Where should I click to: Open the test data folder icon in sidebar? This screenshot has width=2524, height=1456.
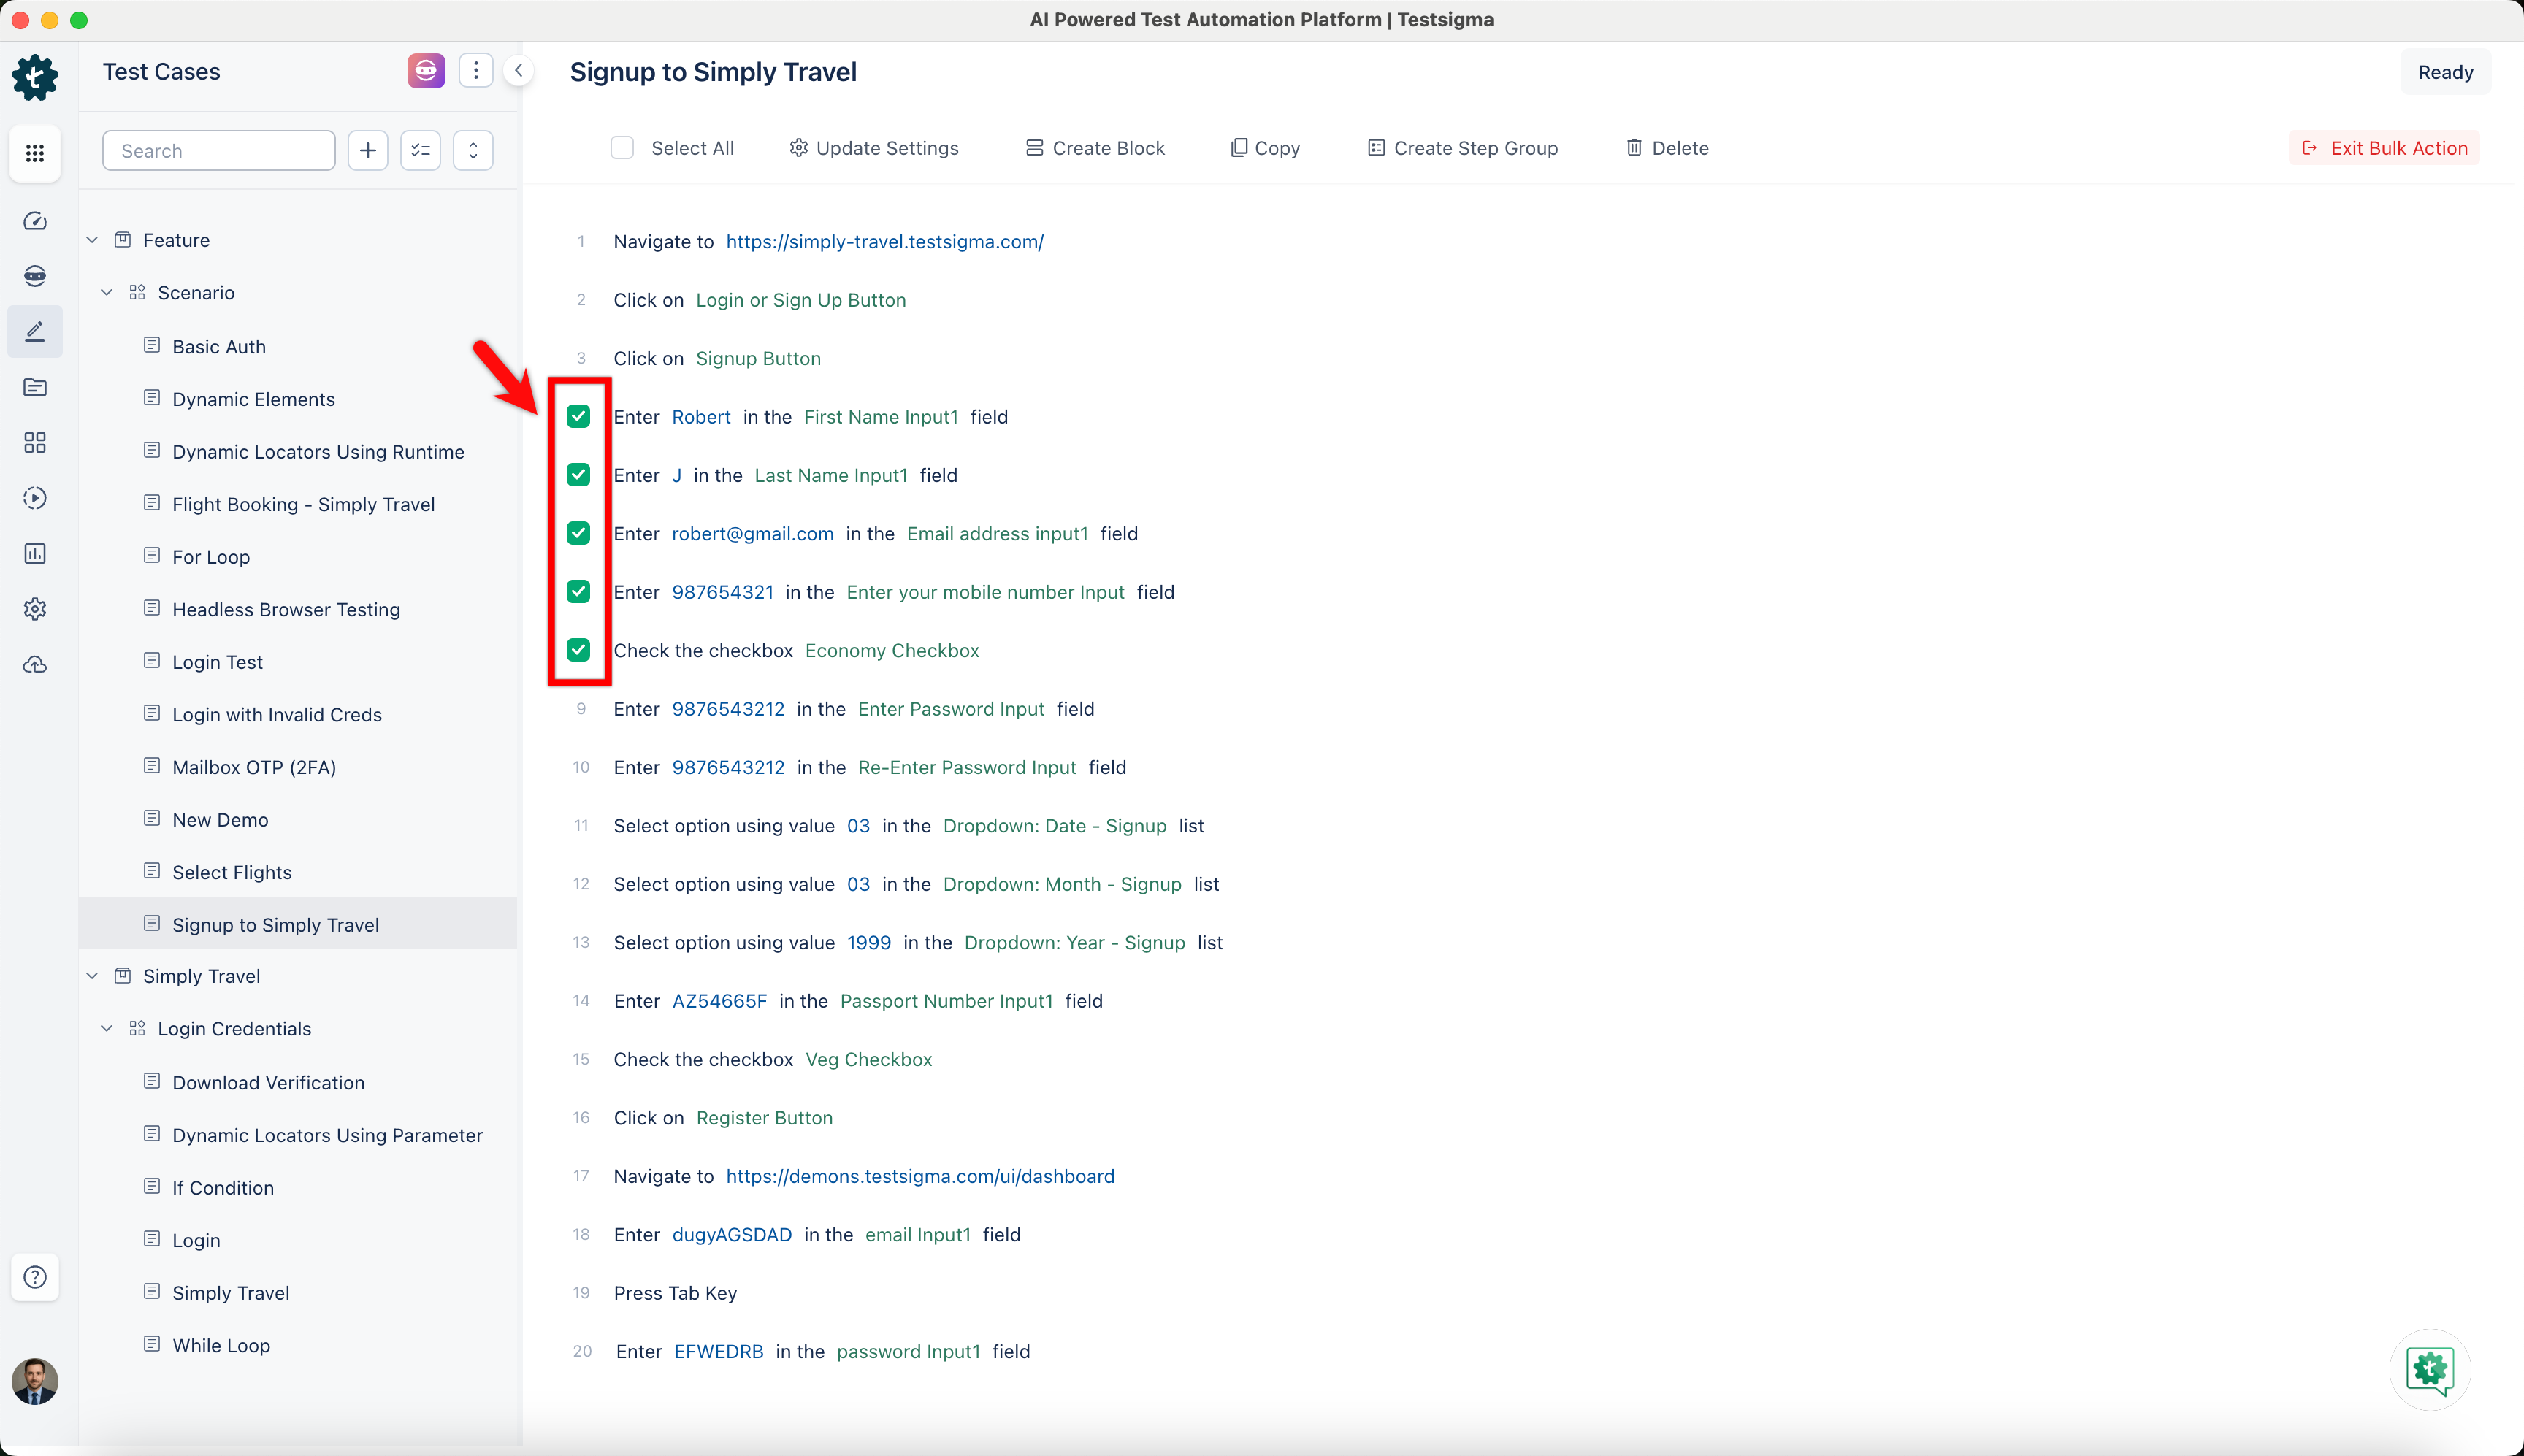click(x=35, y=387)
